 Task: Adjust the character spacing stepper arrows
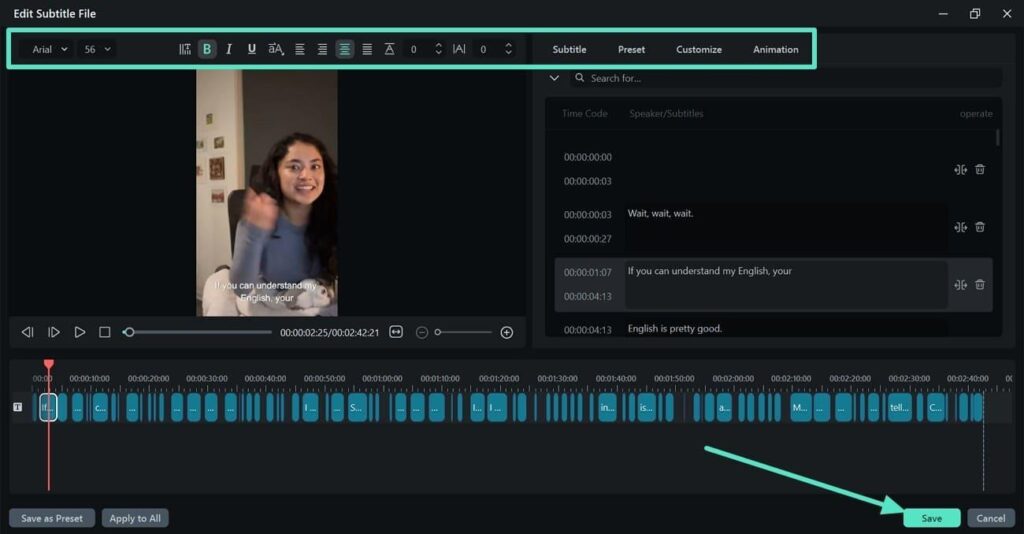tap(508, 49)
